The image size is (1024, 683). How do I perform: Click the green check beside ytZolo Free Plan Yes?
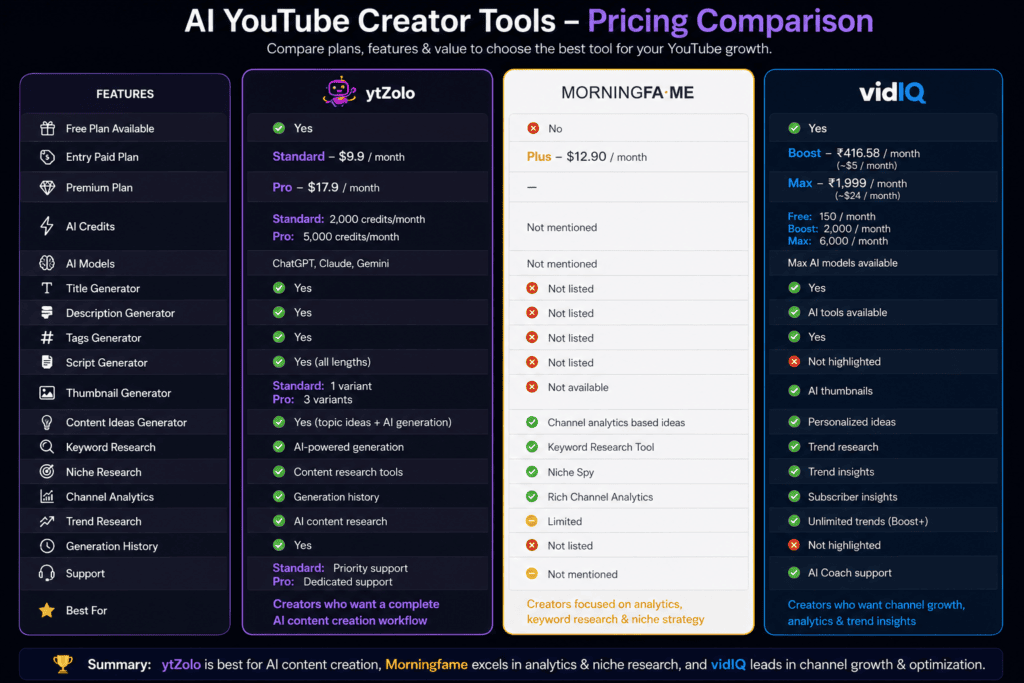pos(279,128)
